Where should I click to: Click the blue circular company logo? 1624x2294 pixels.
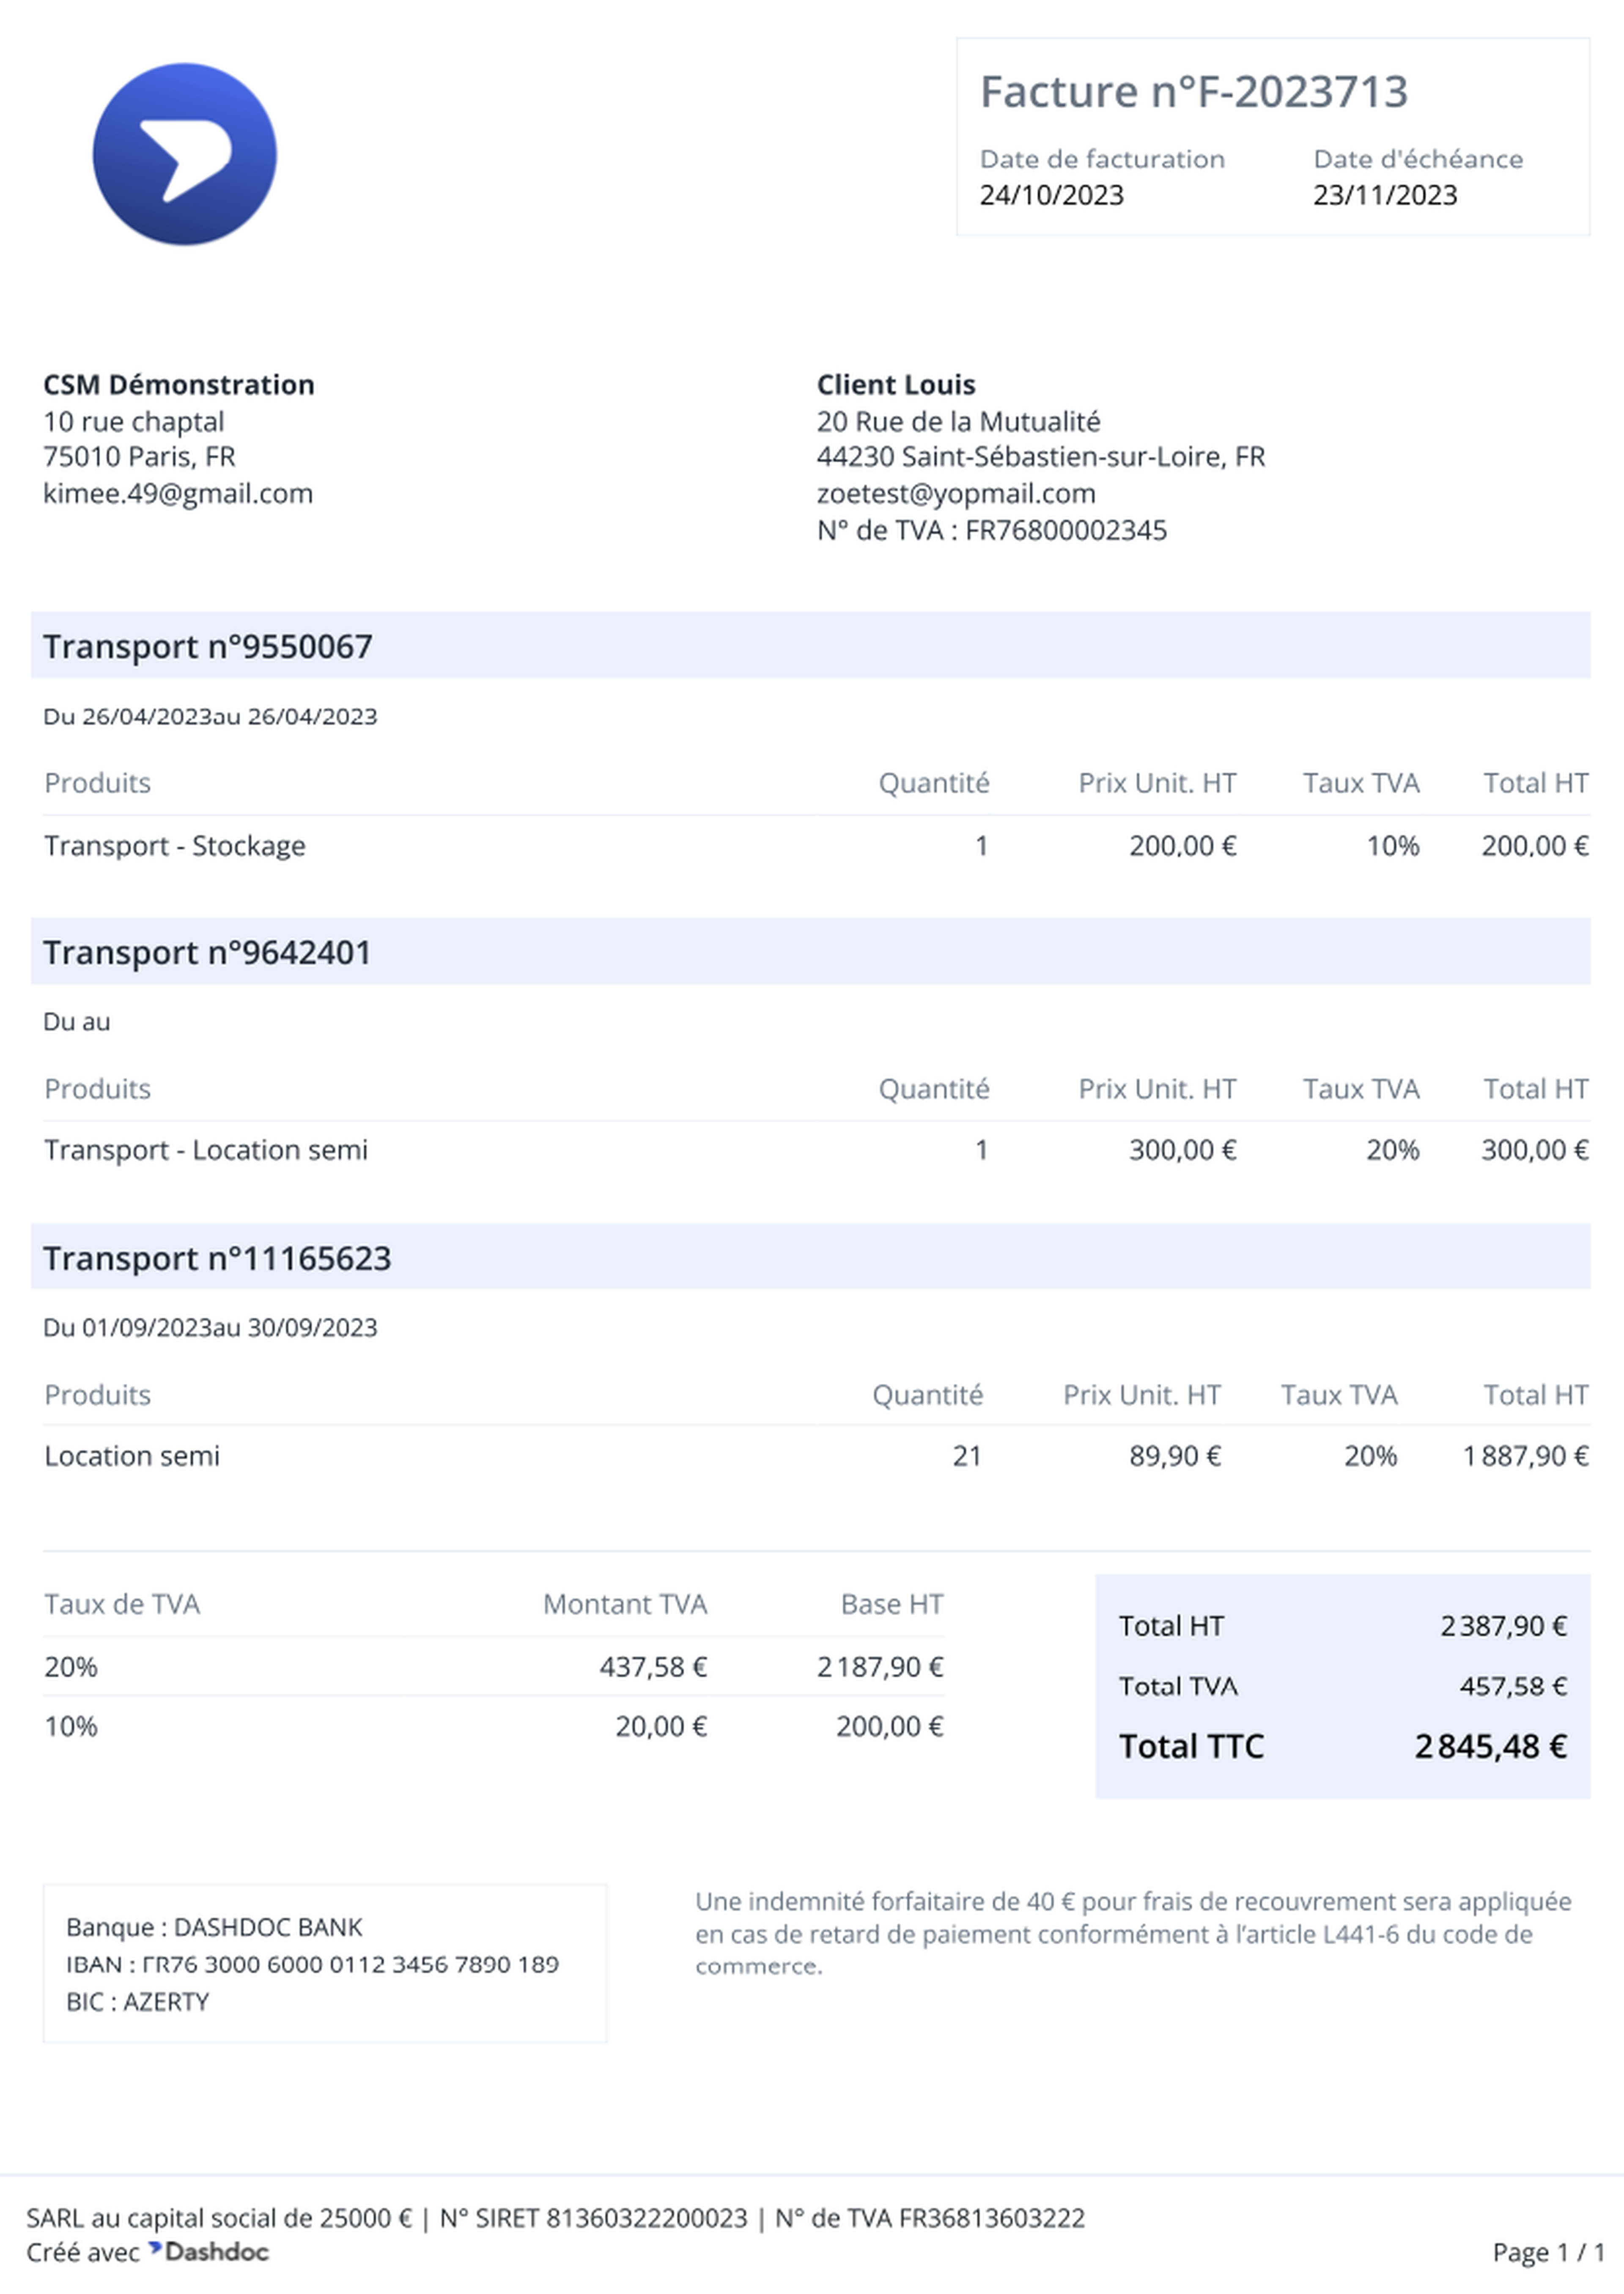point(184,154)
